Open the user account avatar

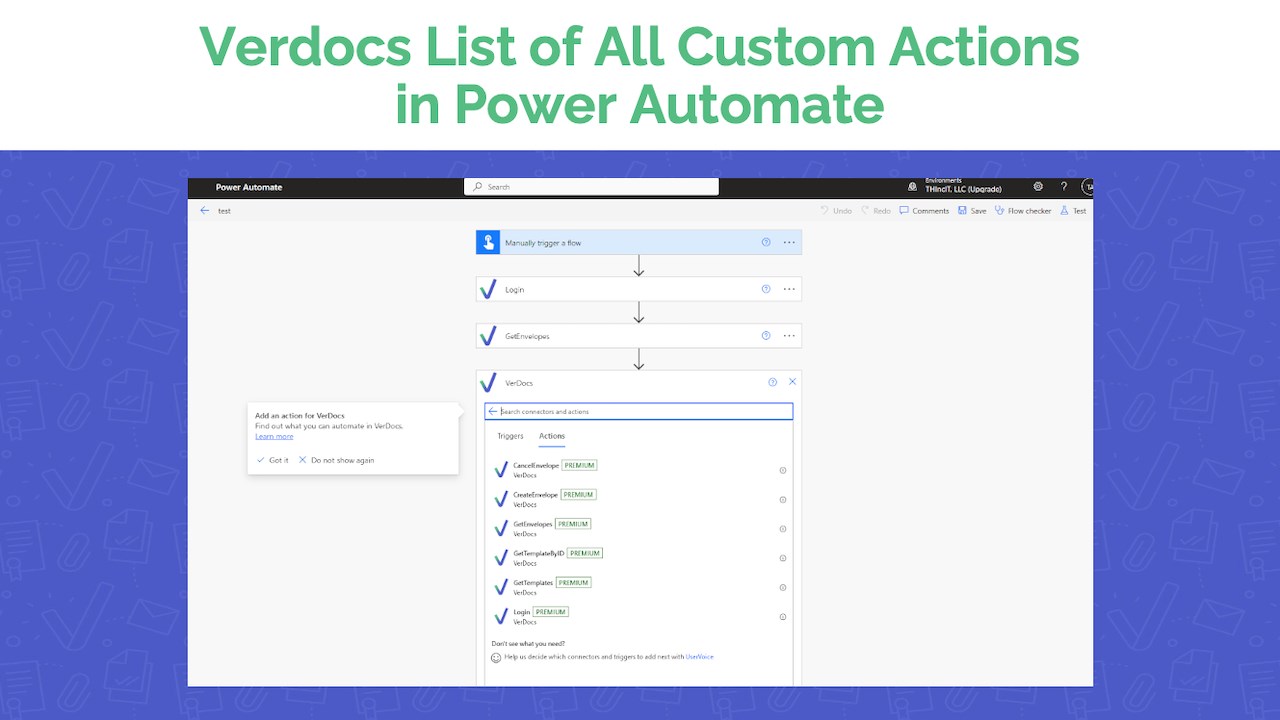tap(1088, 187)
